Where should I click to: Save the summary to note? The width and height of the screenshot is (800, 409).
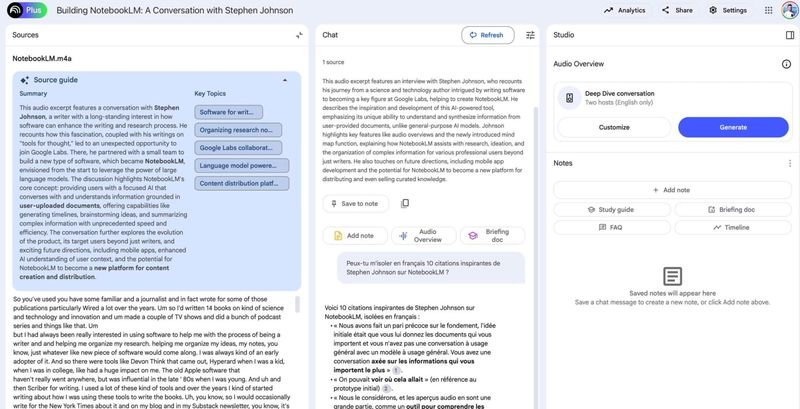pos(356,203)
